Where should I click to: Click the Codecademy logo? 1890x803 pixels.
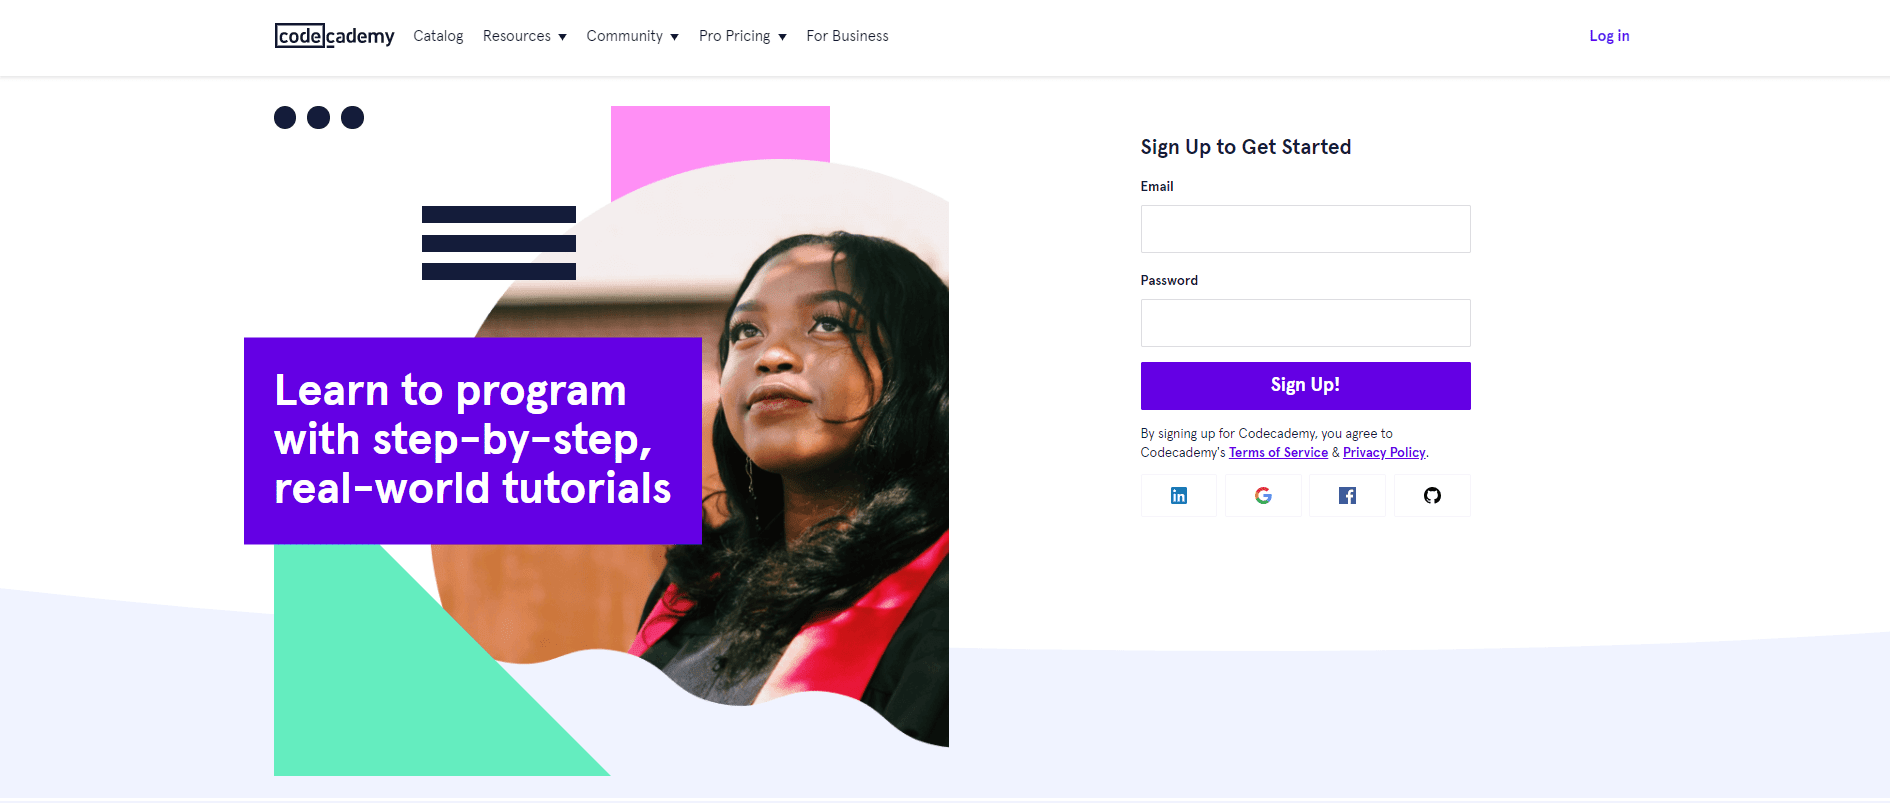pyautogui.click(x=334, y=36)
